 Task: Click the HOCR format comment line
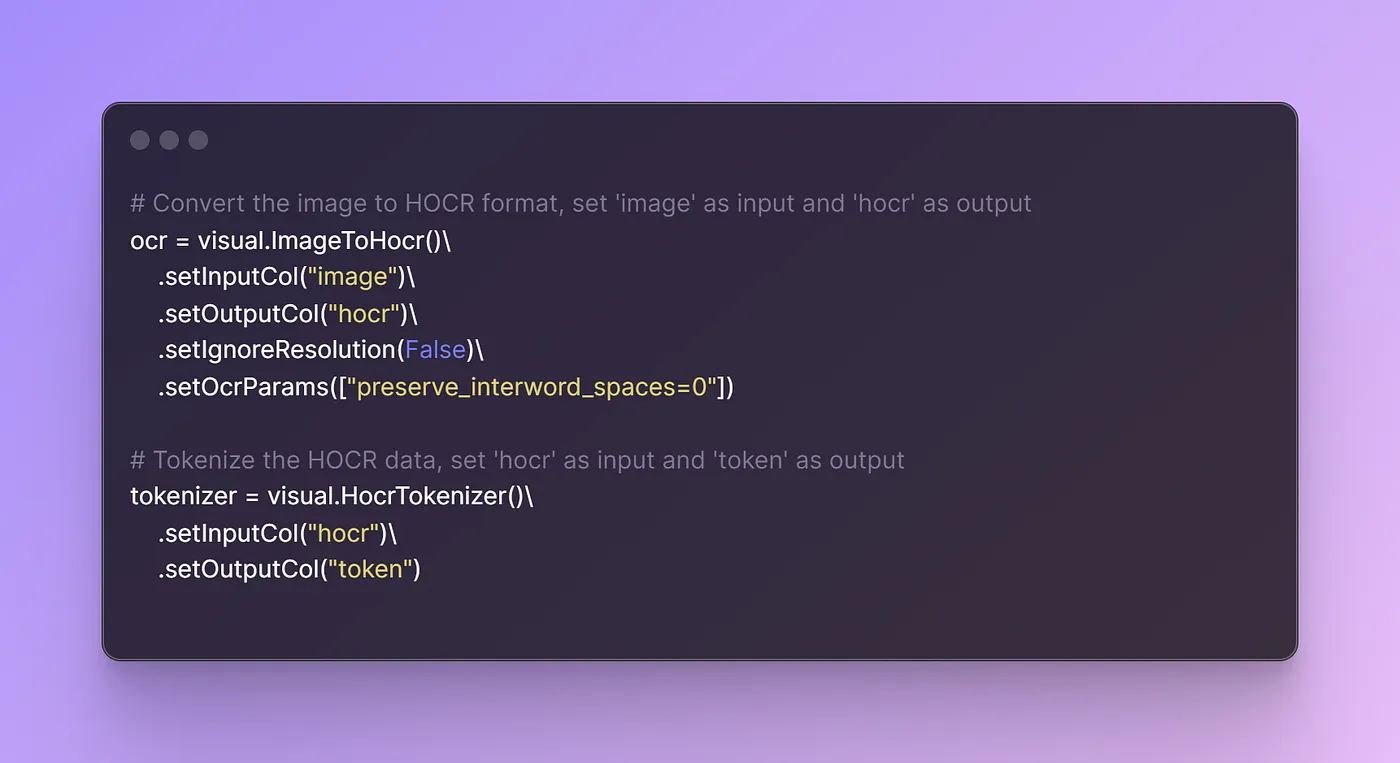coord(580,204)
